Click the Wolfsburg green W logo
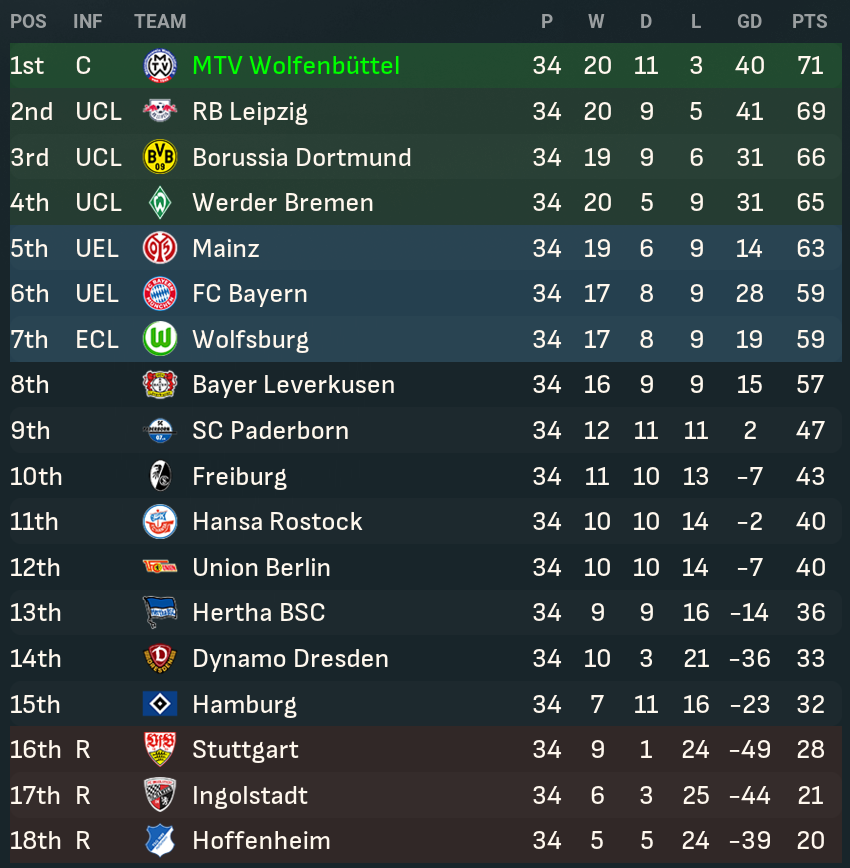The image size is (850, 868). [x=160, y=339]
